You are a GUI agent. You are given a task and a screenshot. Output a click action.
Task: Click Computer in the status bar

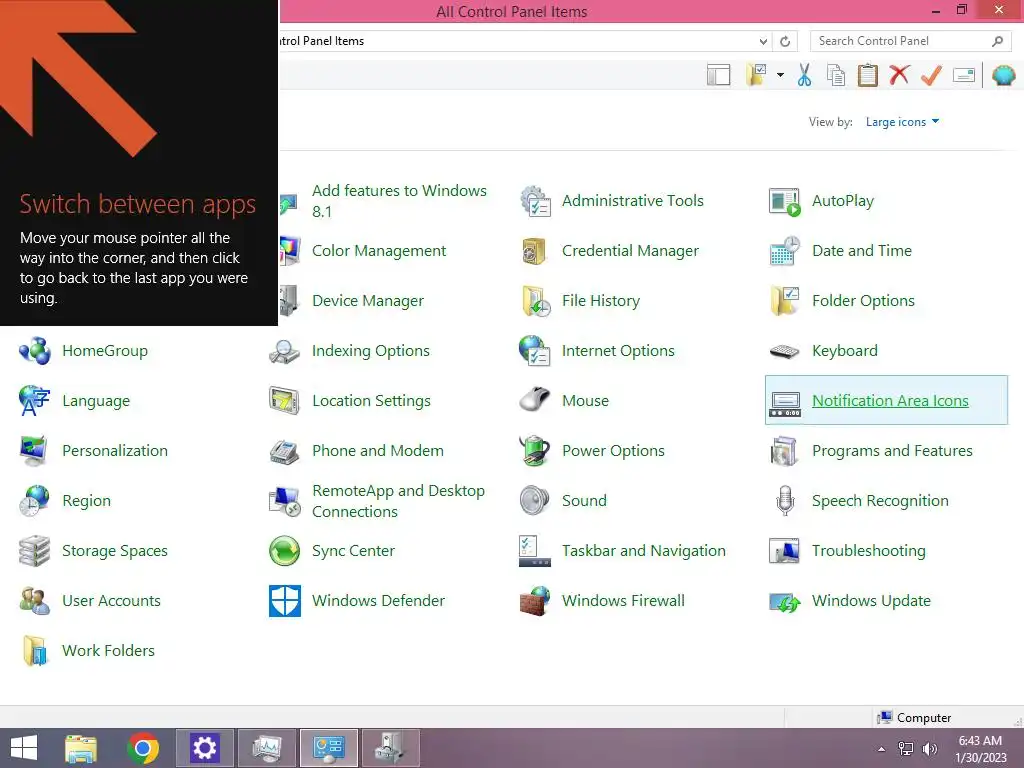(914, 718)
